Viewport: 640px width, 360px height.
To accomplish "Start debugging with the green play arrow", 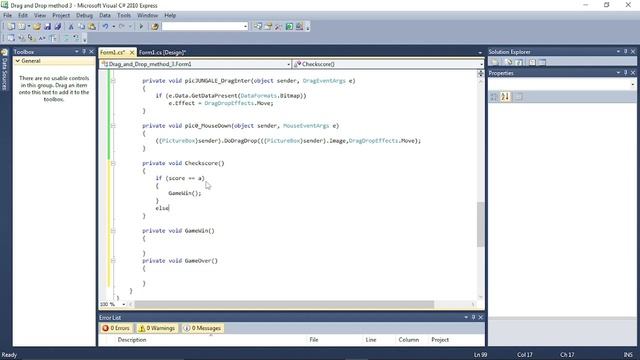I will click(141, 27).
